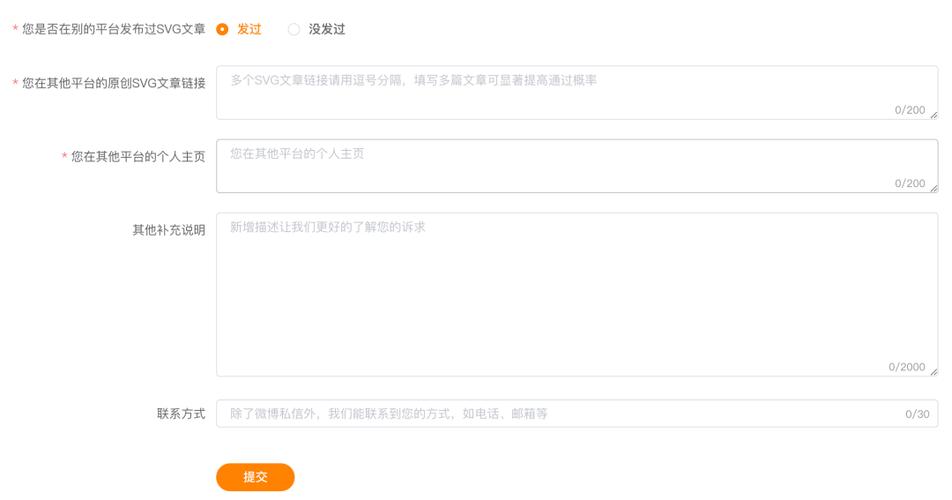Click the 您在其他平台的原创SVG文章链接 label
This screenshot has height=500, width=952.
click(114, 83)
